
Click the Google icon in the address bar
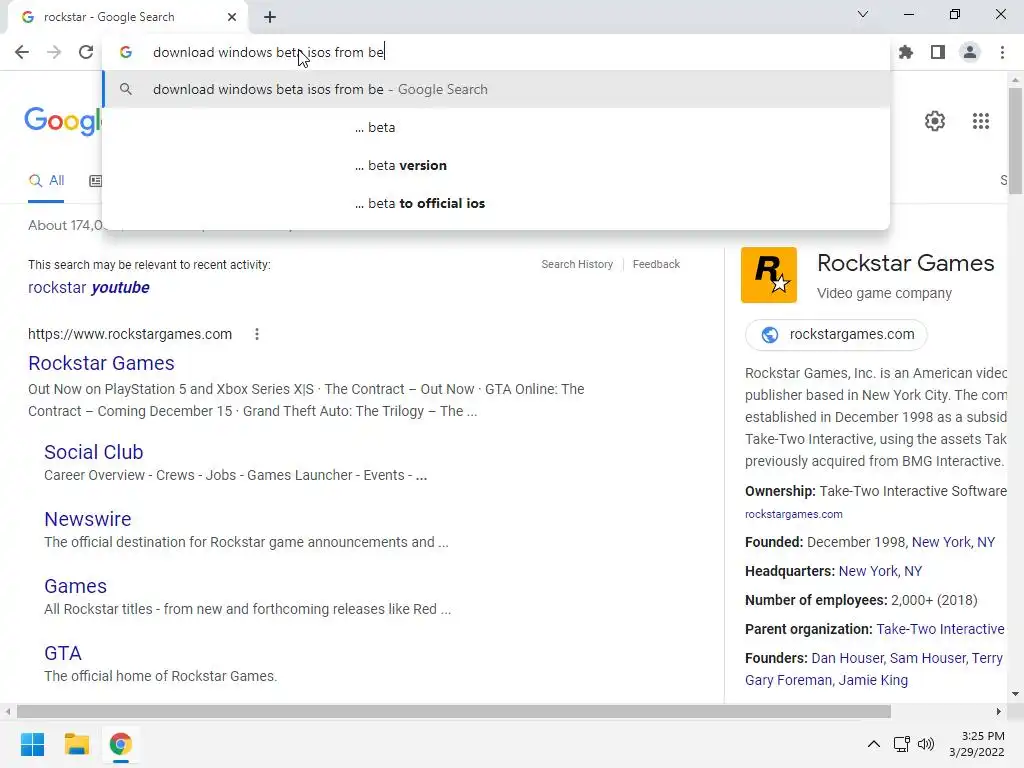tap(125, 52)
